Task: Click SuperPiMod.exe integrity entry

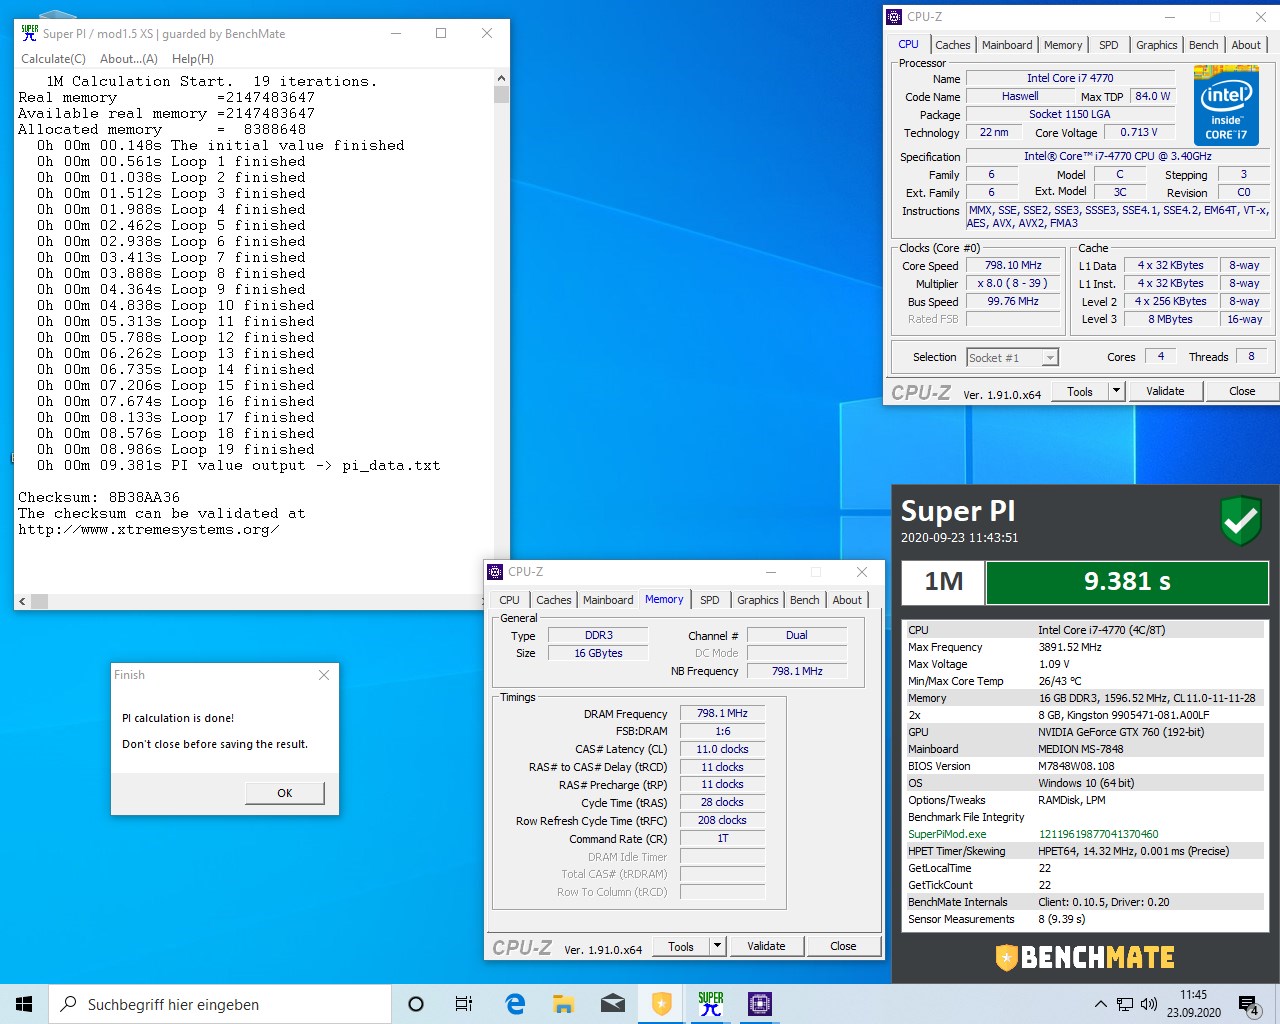Action: click(1084, 834)
